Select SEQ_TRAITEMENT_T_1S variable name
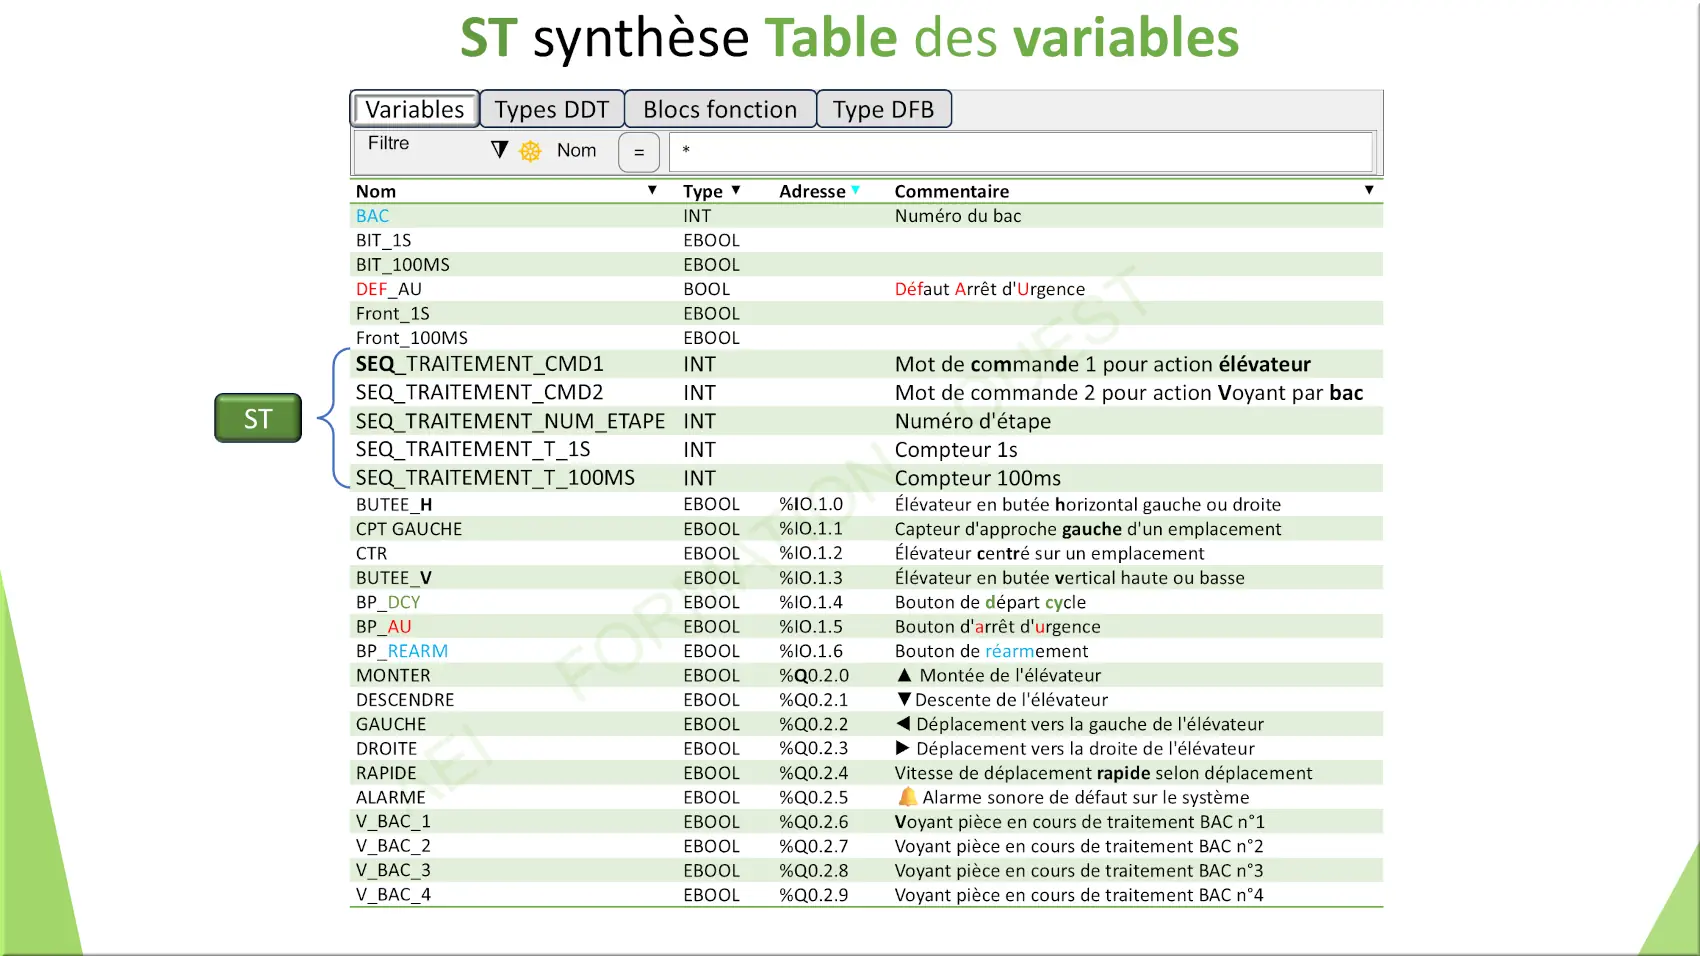Image resolution: width=1700 pixels, height=956 pixels. tap(473, 450)
